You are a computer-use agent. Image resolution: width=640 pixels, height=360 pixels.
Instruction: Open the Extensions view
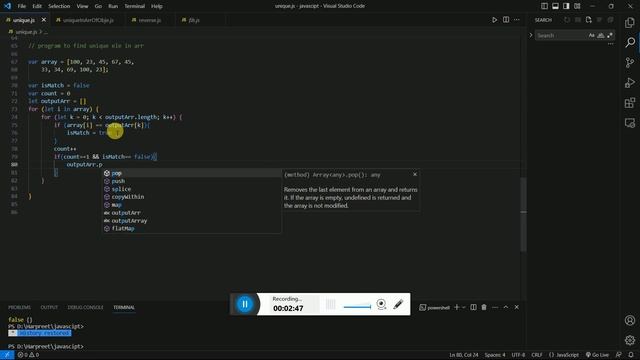[630, 102]
